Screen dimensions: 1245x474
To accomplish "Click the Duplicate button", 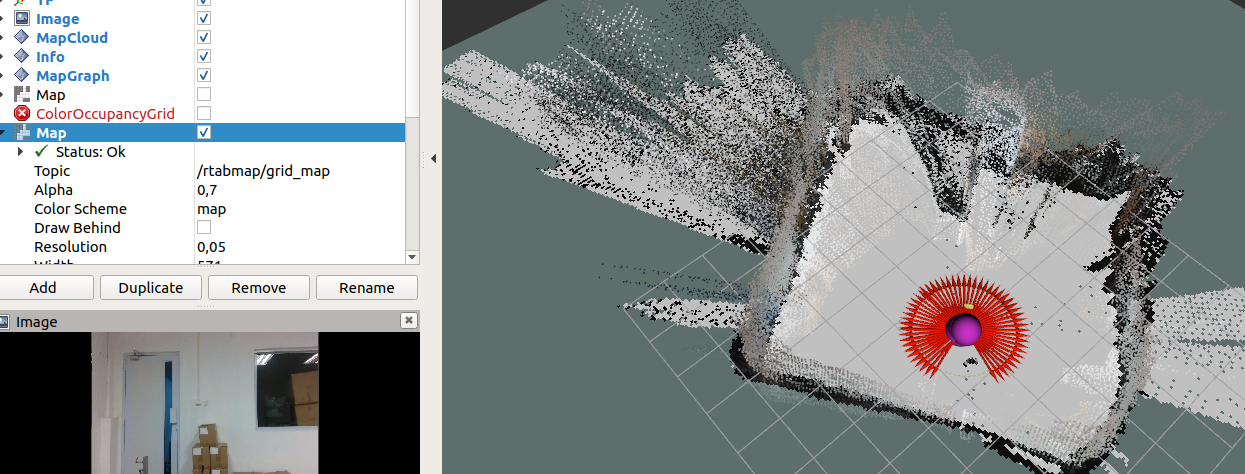I will tap(151, 288).
